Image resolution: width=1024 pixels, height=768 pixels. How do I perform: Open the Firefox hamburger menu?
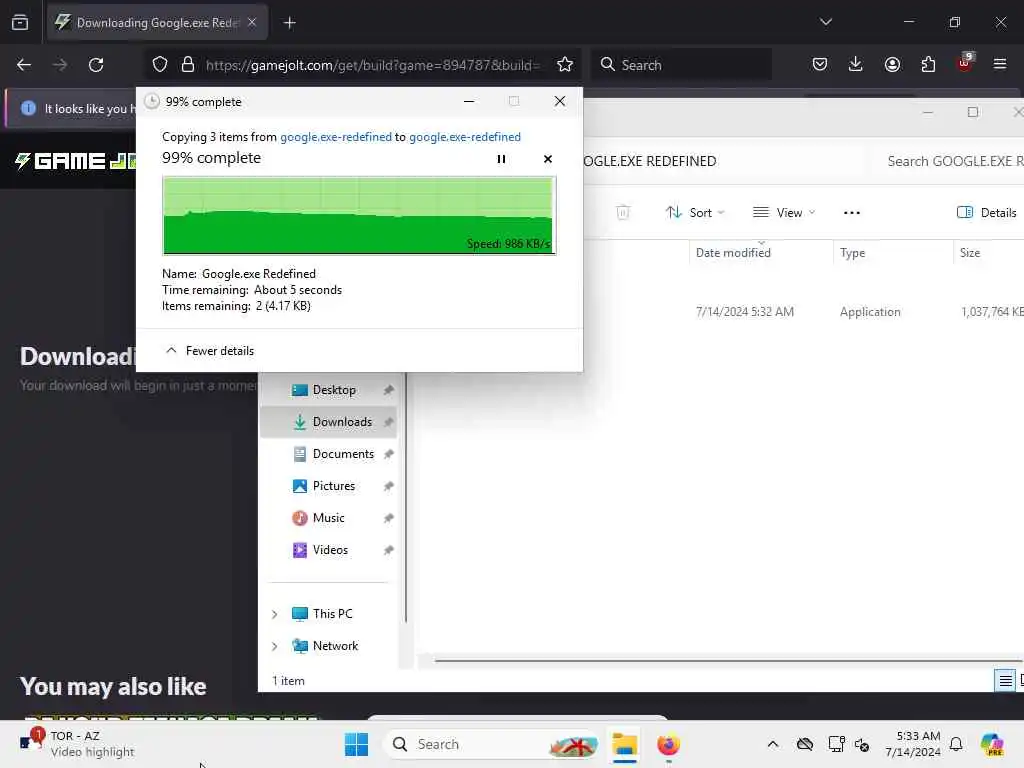tap(1000, 65)
